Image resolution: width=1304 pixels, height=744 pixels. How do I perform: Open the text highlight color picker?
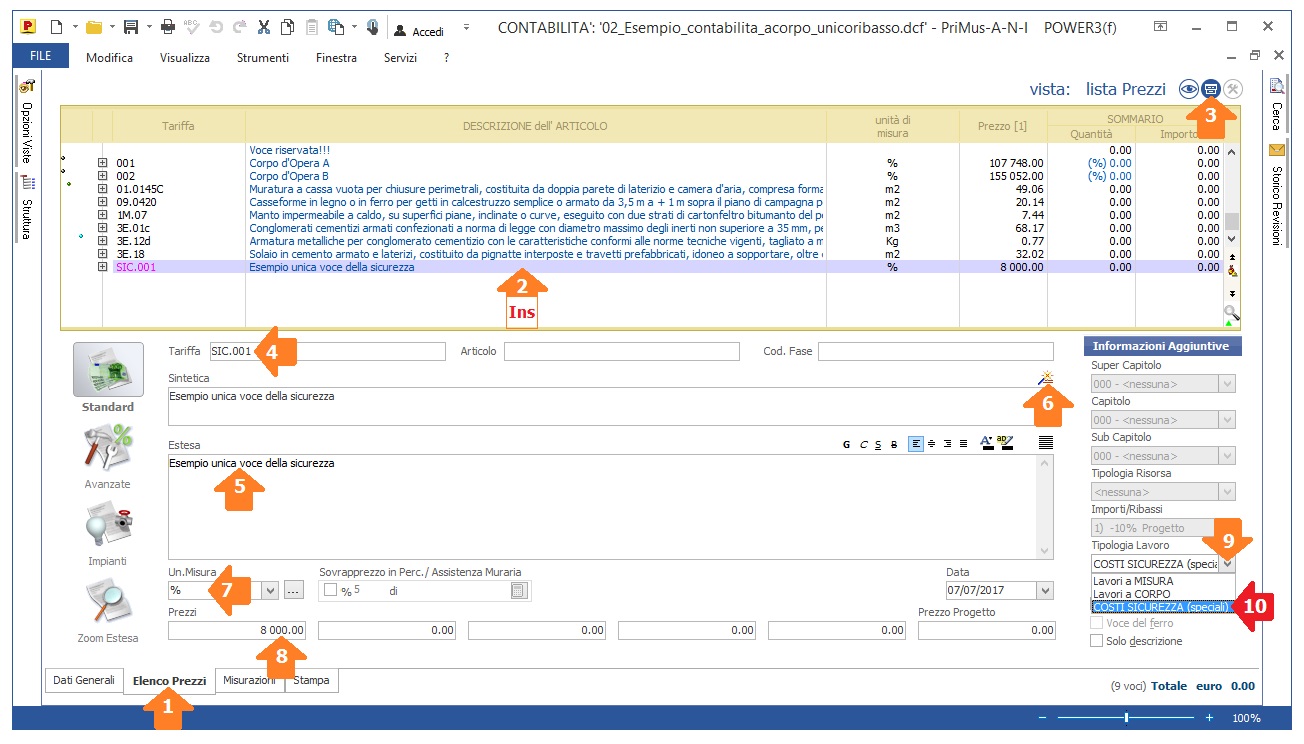tap(1006, 444)
